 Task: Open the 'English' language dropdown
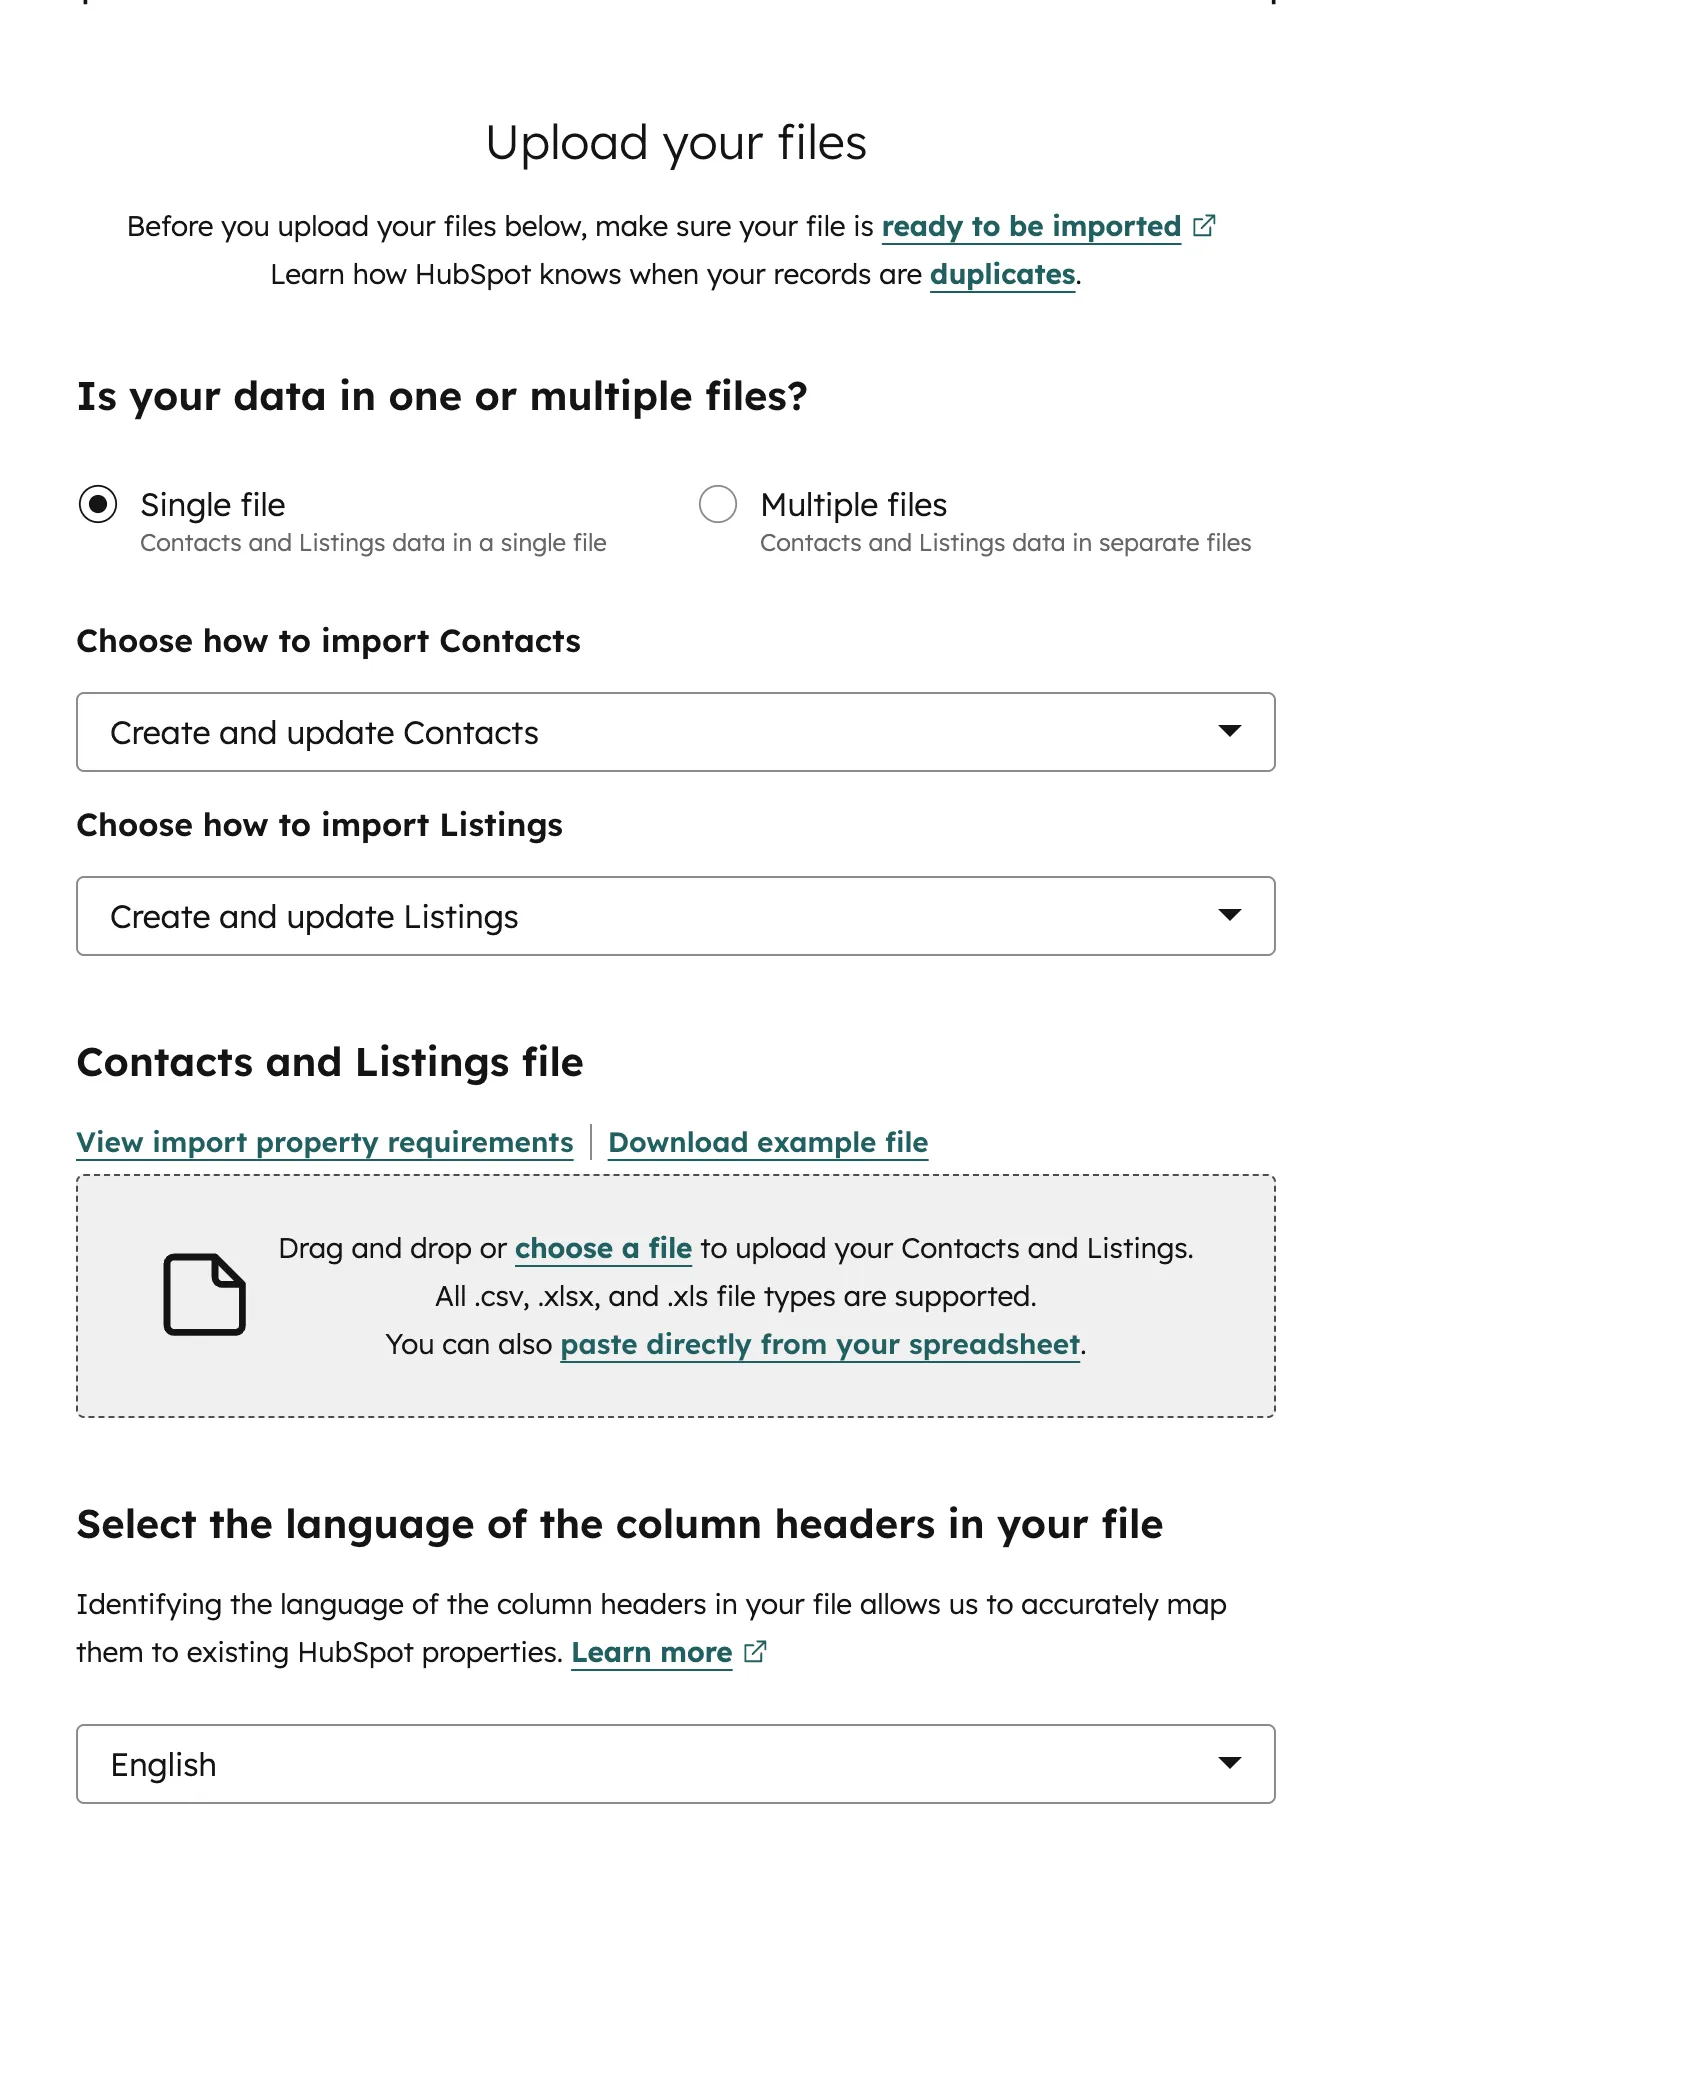click(x=675, y=1764)
